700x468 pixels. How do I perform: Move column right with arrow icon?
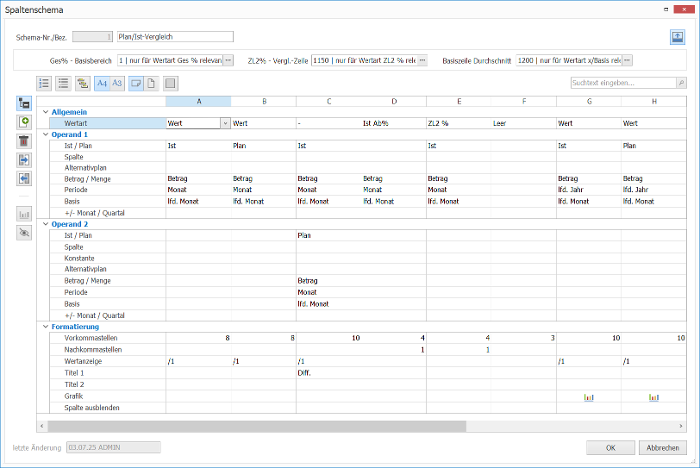pos(24,160)
